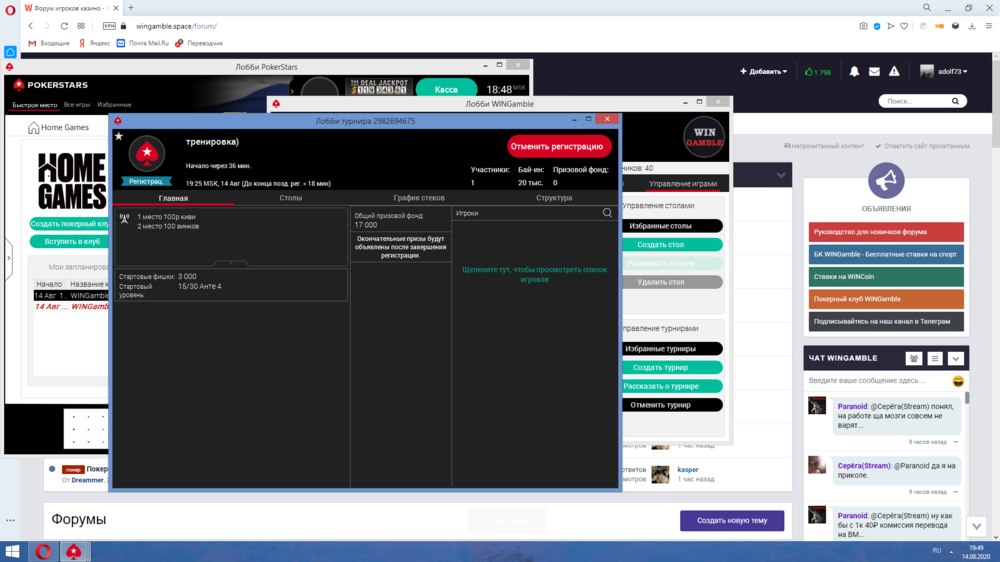Go back in Opera browser
Viewport: 1000px width, 562px height.
point(30,26)
